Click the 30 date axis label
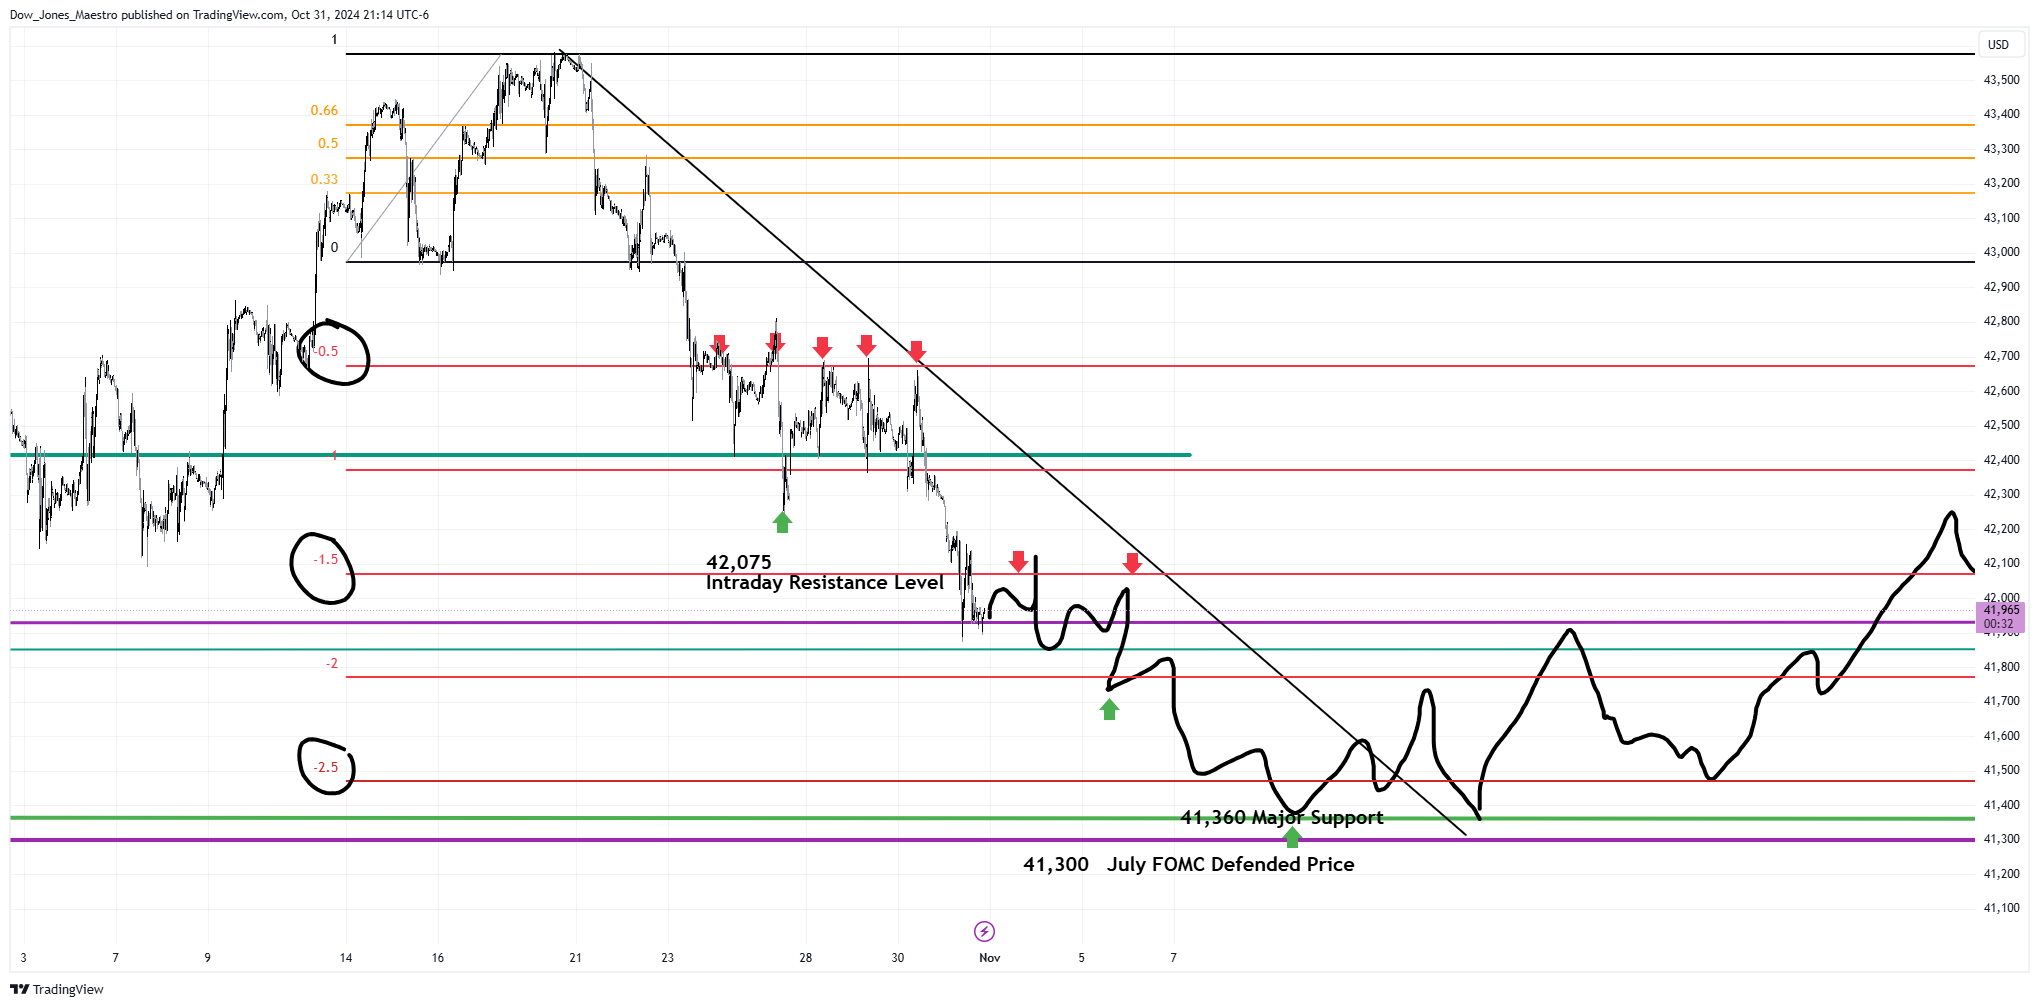 (x=897, y=958)
